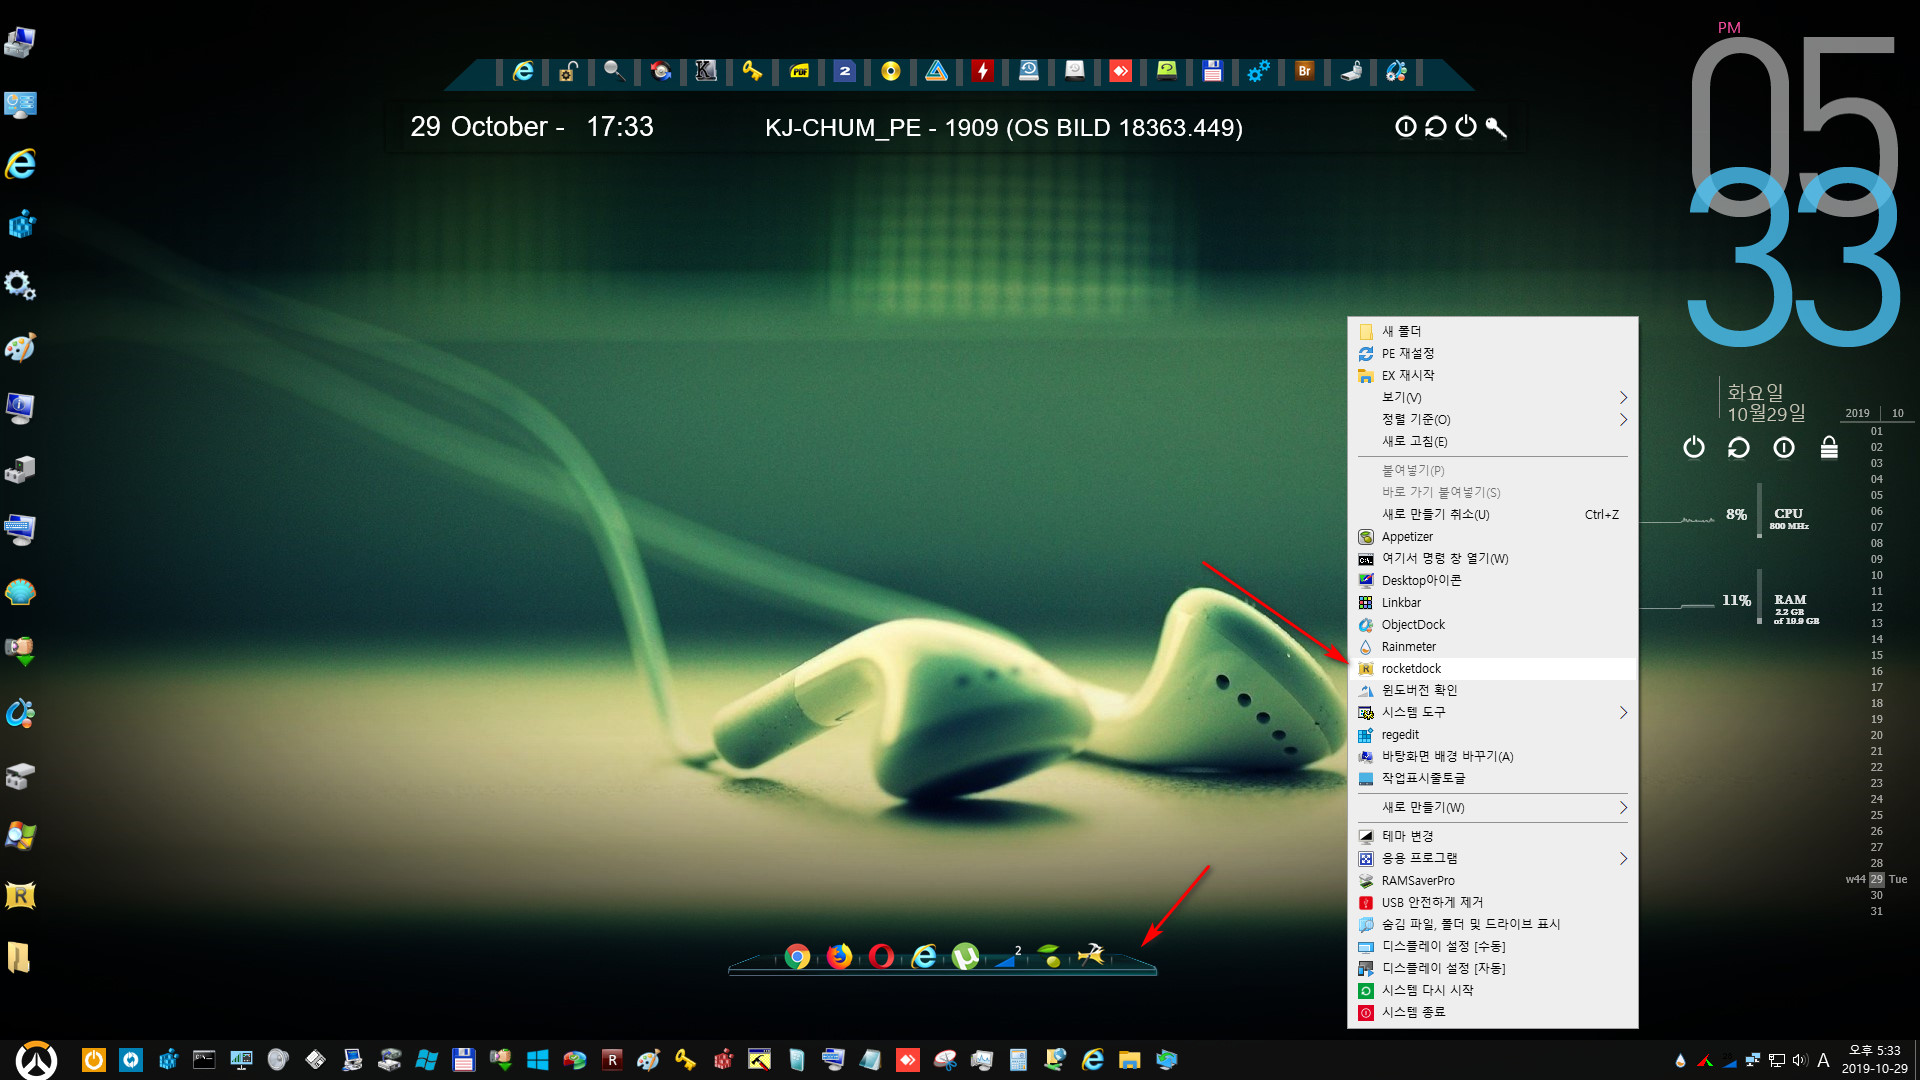Choose PE 재설정 from the context menu
The width and height of the screenshot is (1920, 1080).
1493,353
